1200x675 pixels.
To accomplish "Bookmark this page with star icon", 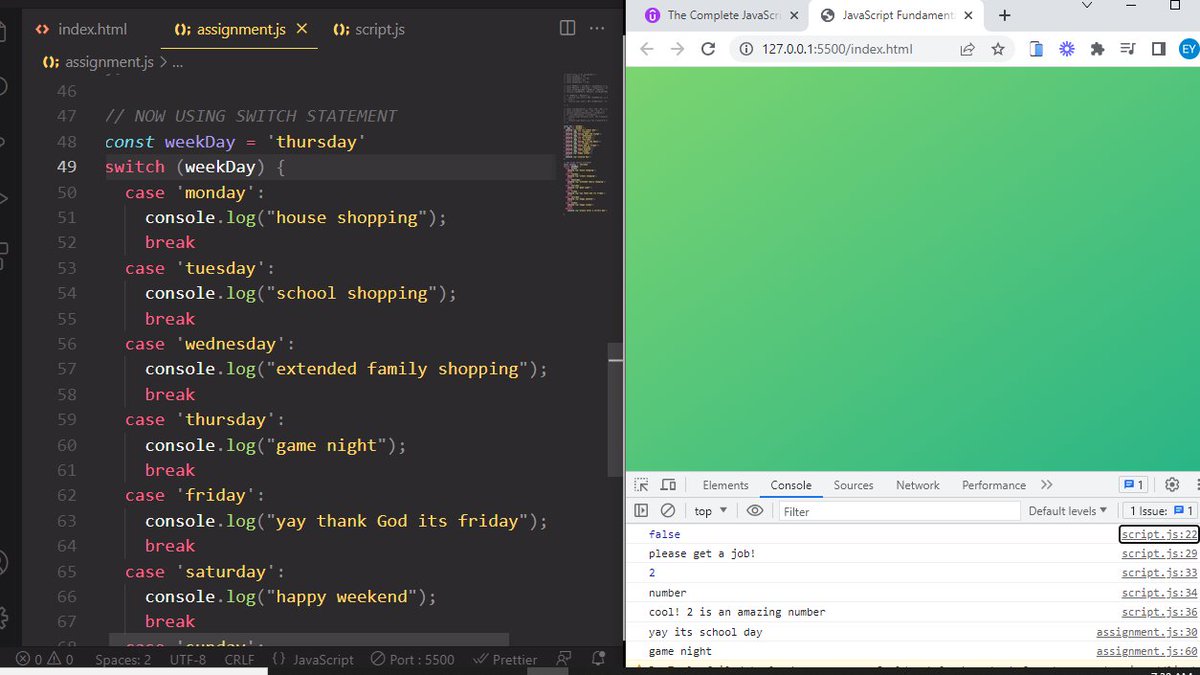I will (x=997, y=48).
